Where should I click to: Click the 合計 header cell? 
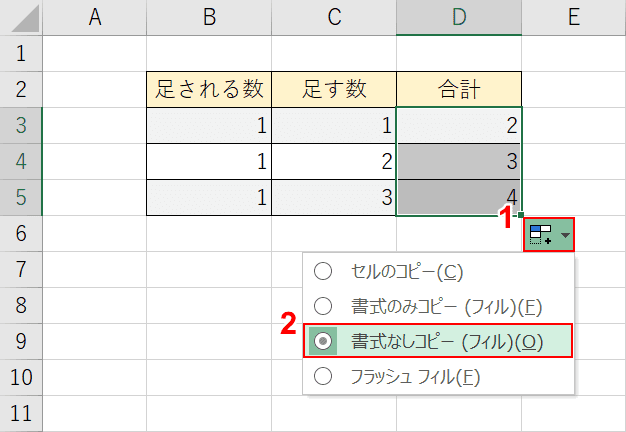coord(459,89)
